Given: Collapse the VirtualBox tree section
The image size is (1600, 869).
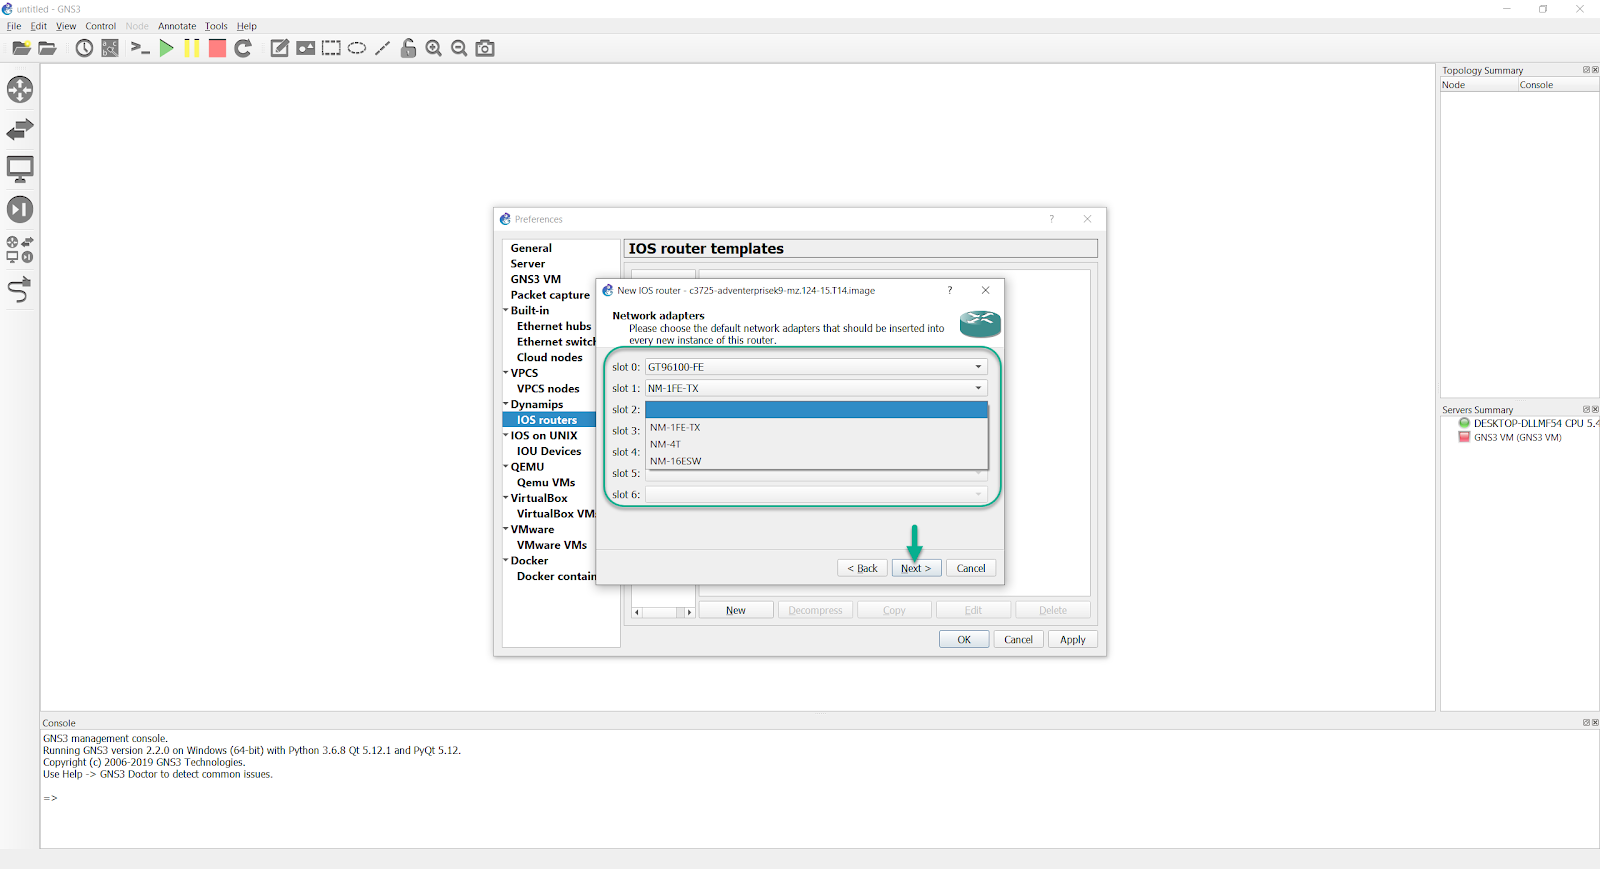Looking at the screenshot, I should click(x=506, y=497).
